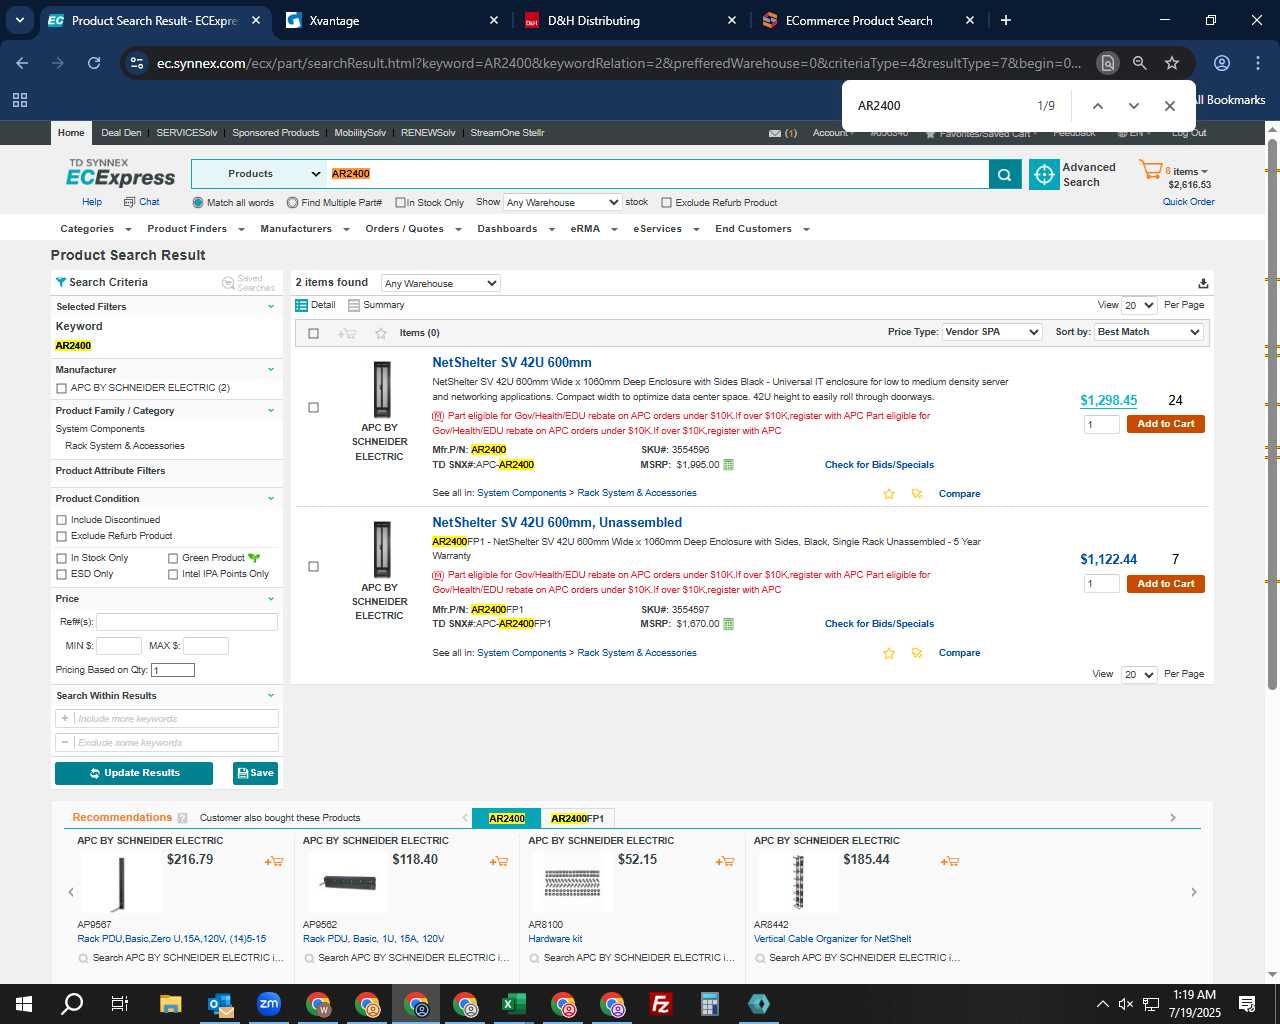Toggle In Stock Only checkbox near search bar
The height and width of the screenshot is (1024, 1280).
click(400, 203)
